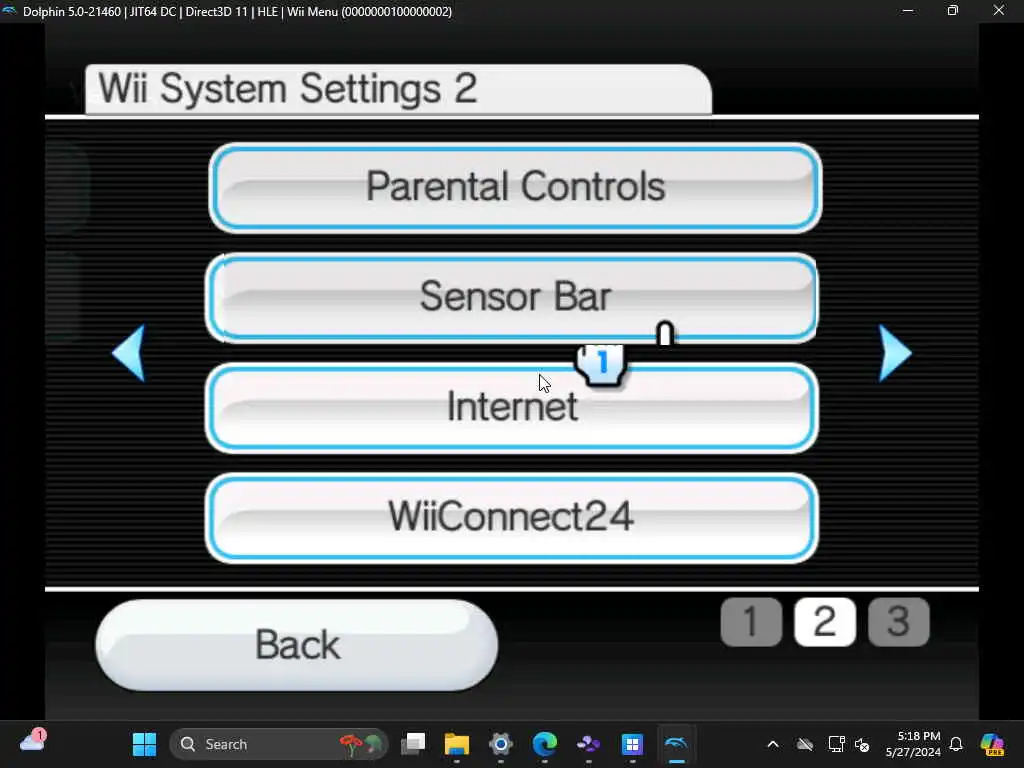The width and height of the screenshot is (1024, 768).
Task: Open Copilot preview icon in taskbar
Action: click(x=993, y=744)
